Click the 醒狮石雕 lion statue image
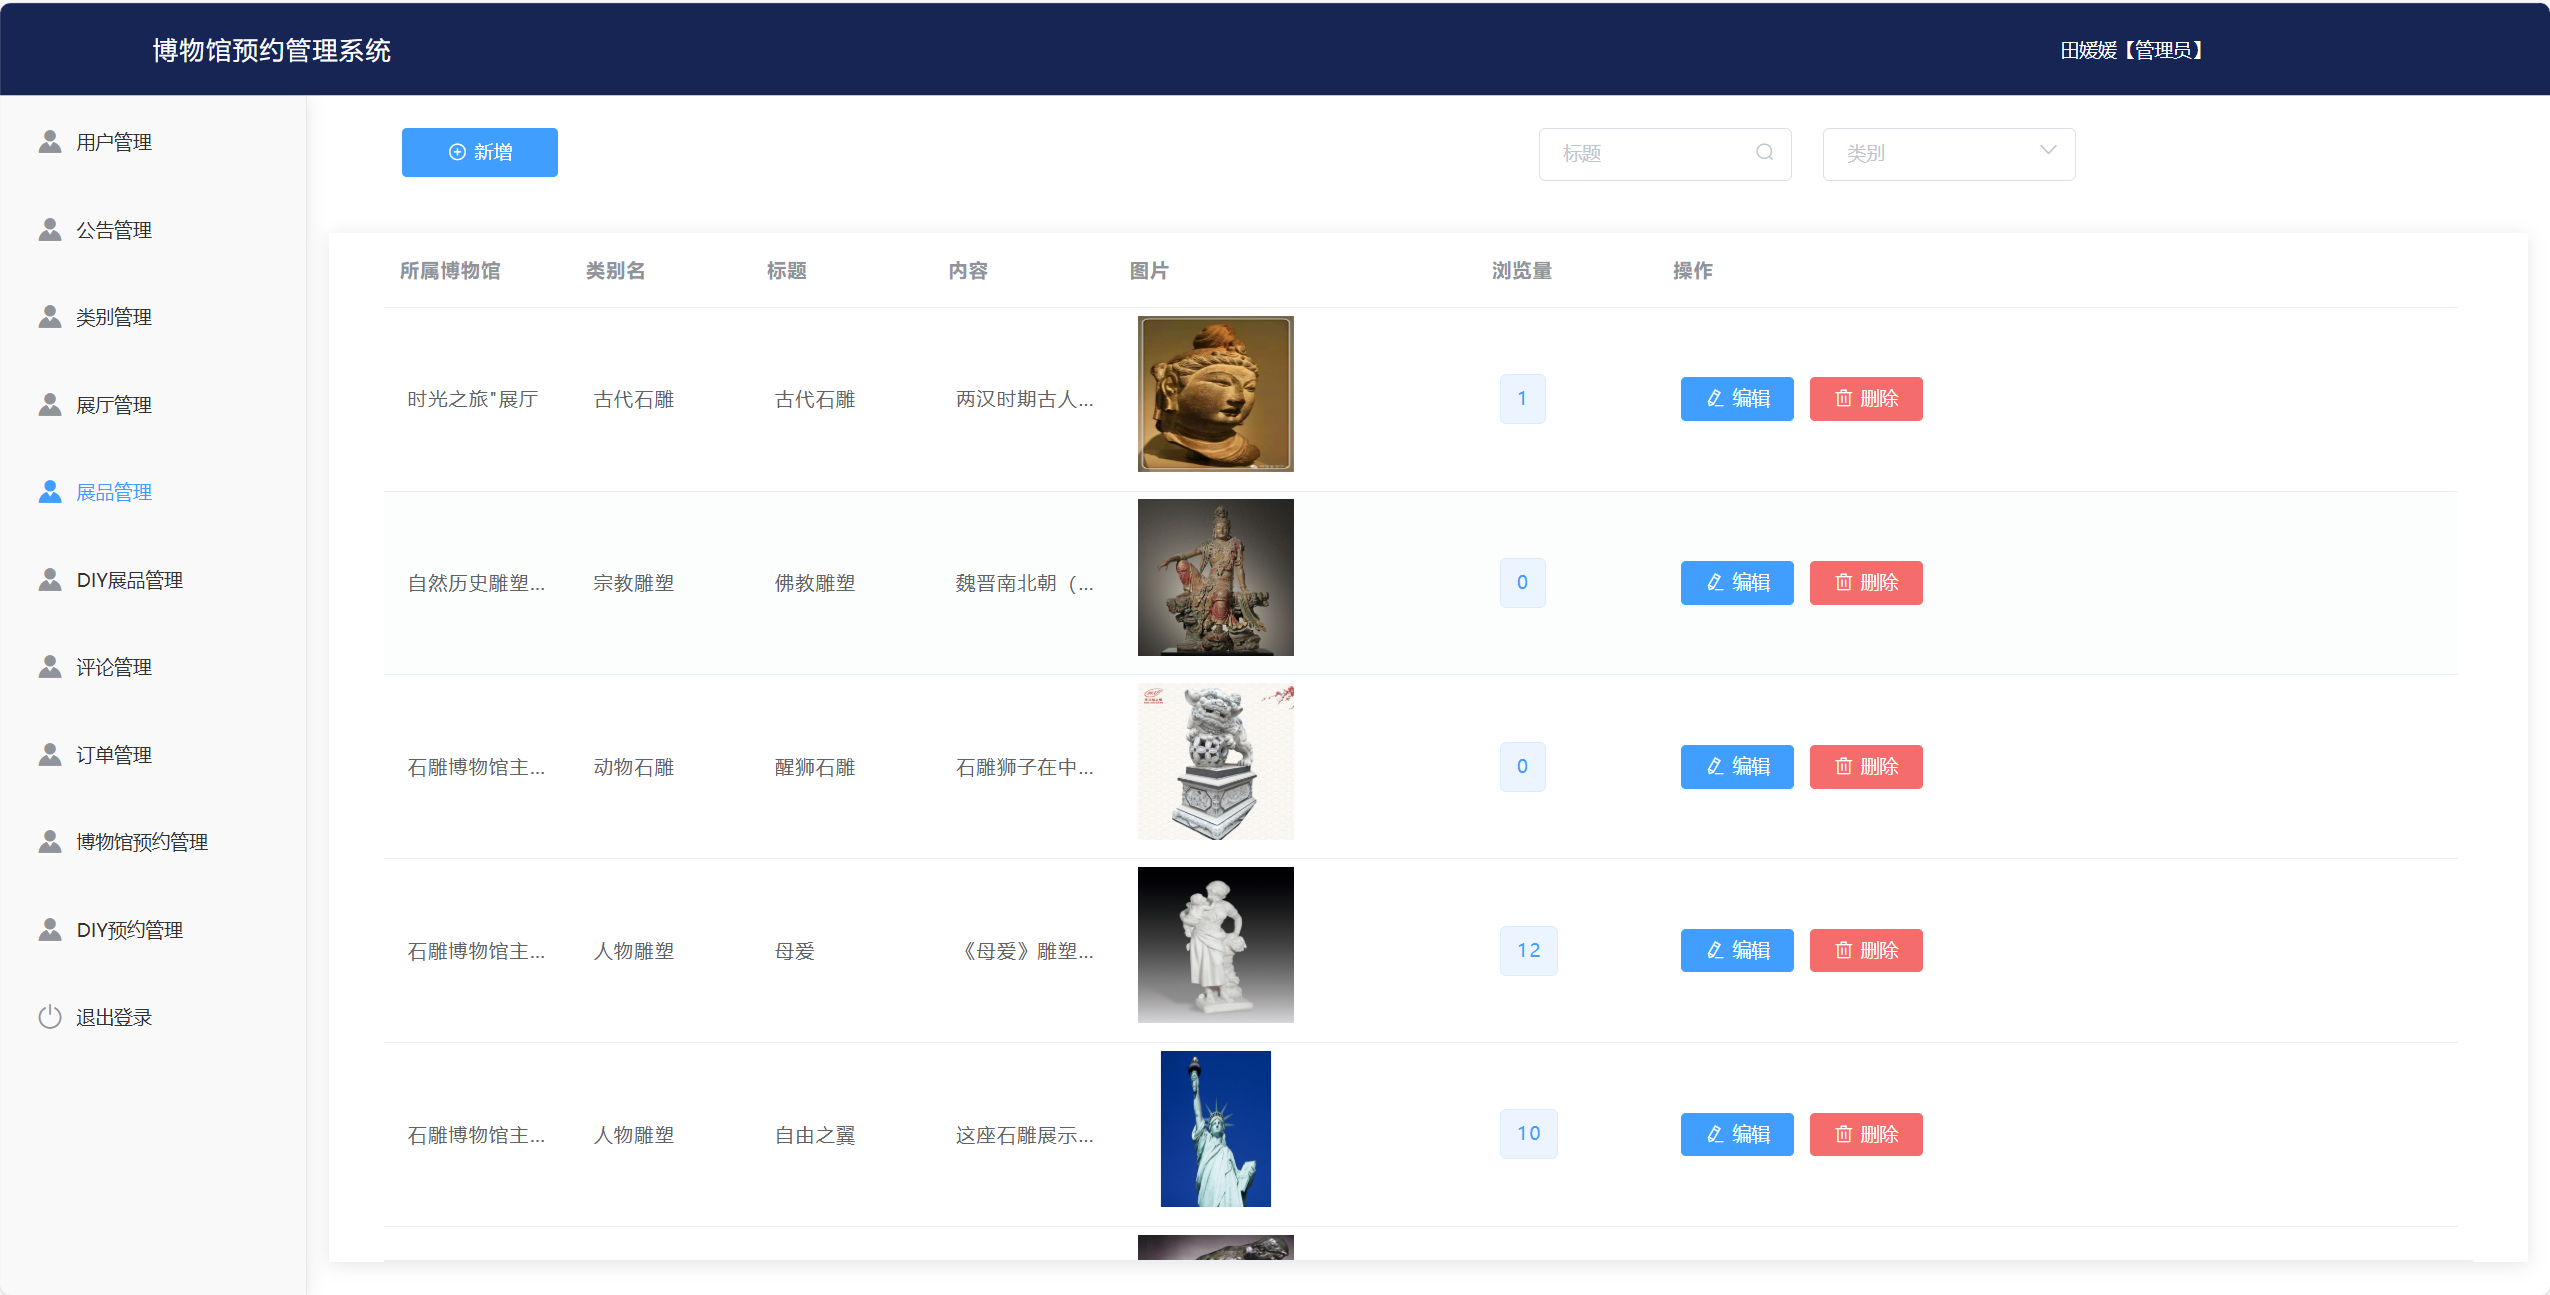 (1215, 762)
